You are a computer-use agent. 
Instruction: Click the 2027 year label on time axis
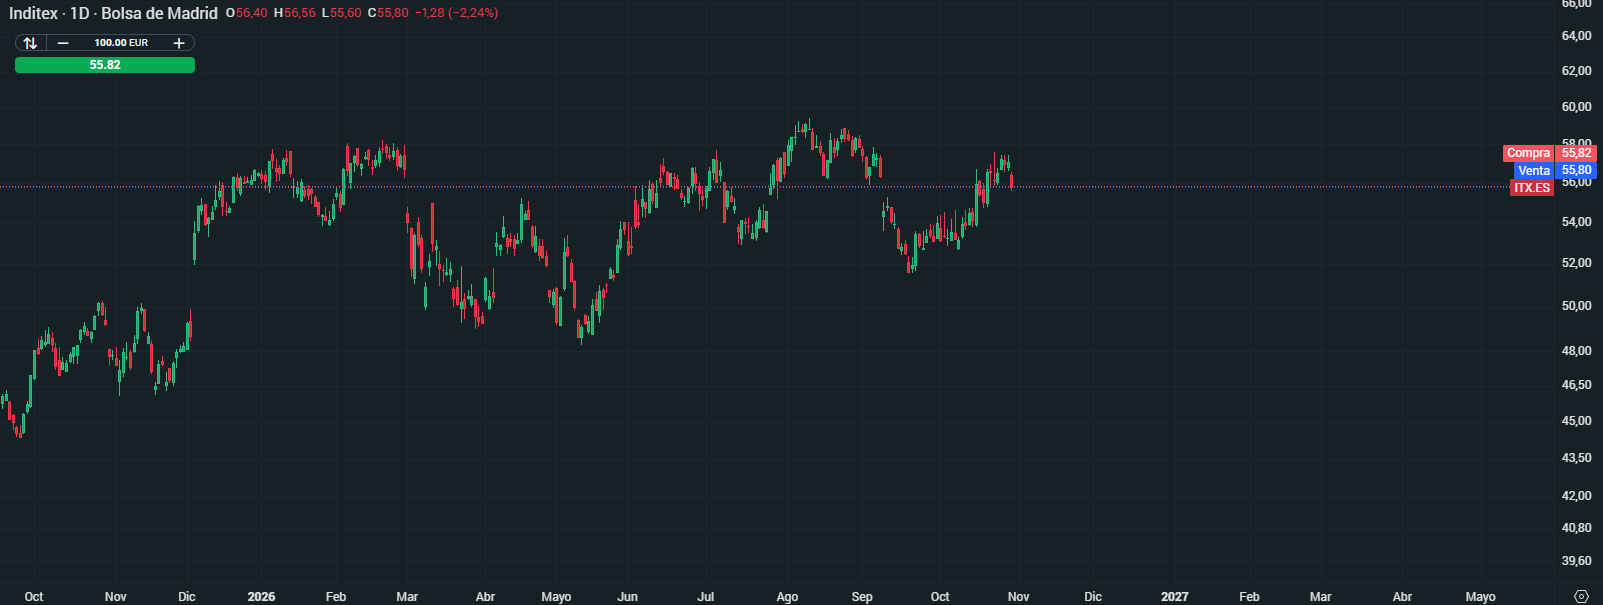click(1175, 597)
